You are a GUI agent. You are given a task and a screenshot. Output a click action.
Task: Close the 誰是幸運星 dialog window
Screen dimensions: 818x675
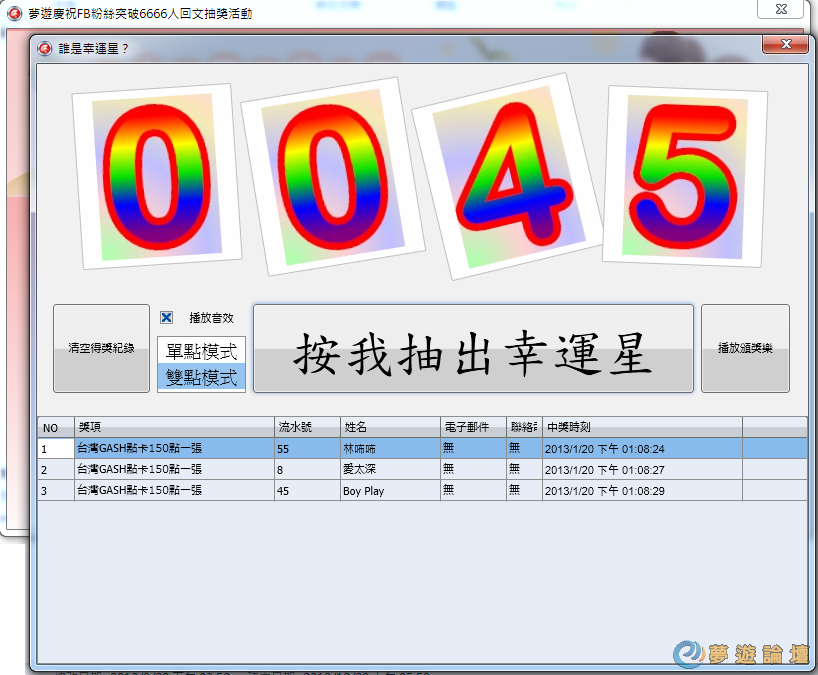[x=784, y=45]
